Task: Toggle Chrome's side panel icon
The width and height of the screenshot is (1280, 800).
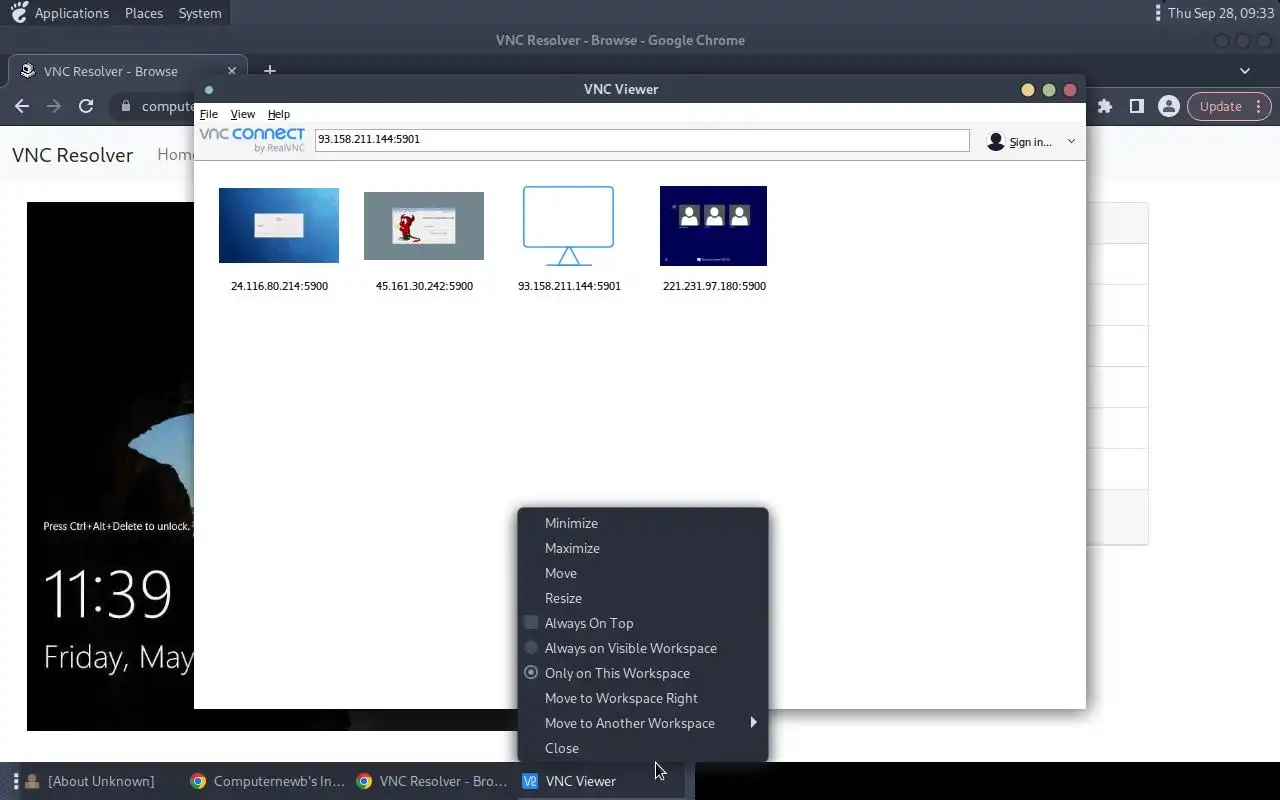Action: (x=1137, y=106)
